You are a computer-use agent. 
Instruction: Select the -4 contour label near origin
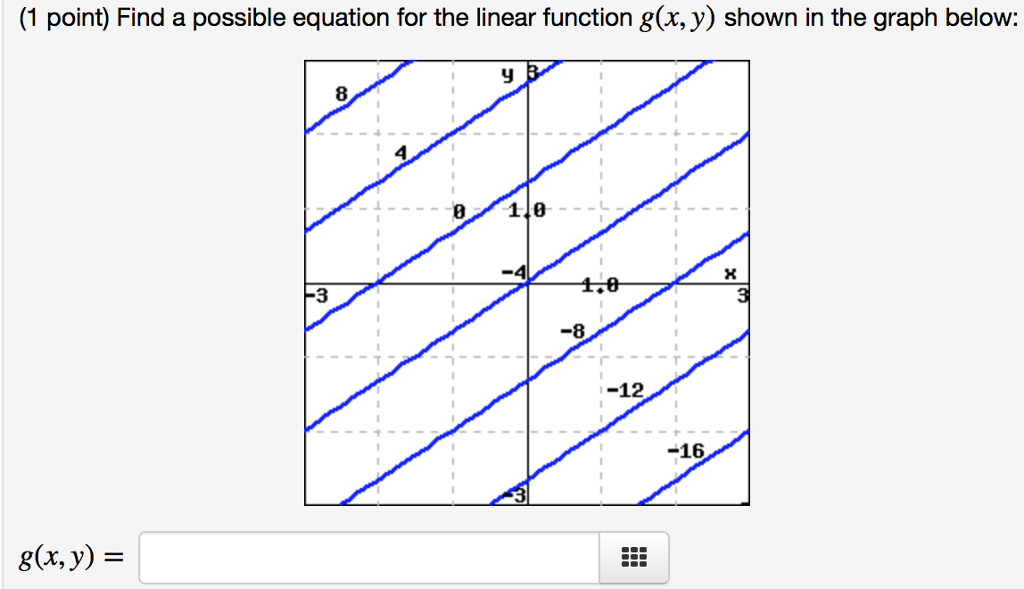pos(513,271)
